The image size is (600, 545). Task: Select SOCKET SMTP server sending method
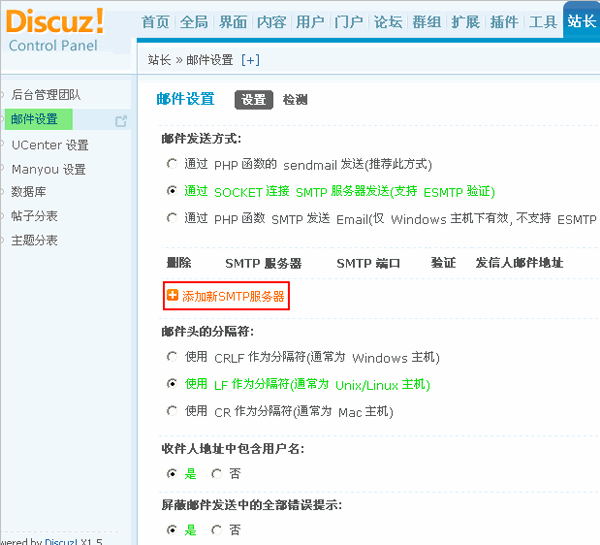[x=172, y=190]
